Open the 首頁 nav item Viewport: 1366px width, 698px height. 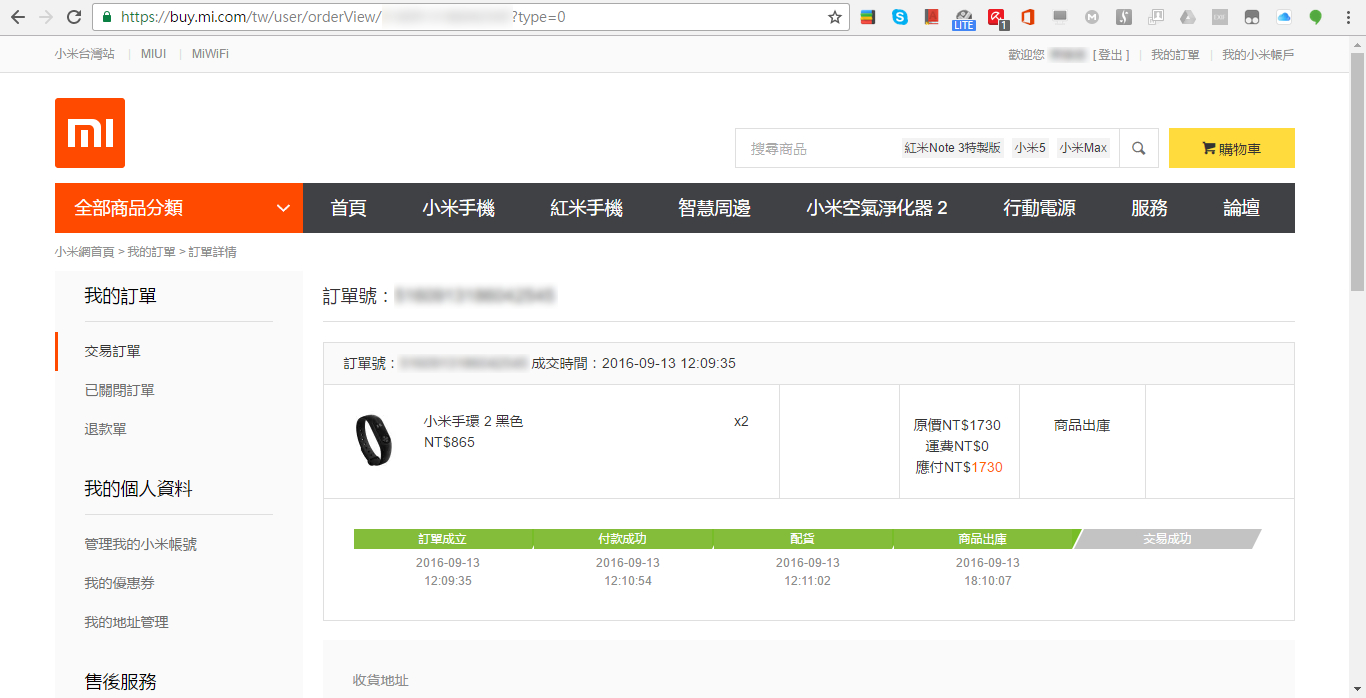click(x=349, y=208)
